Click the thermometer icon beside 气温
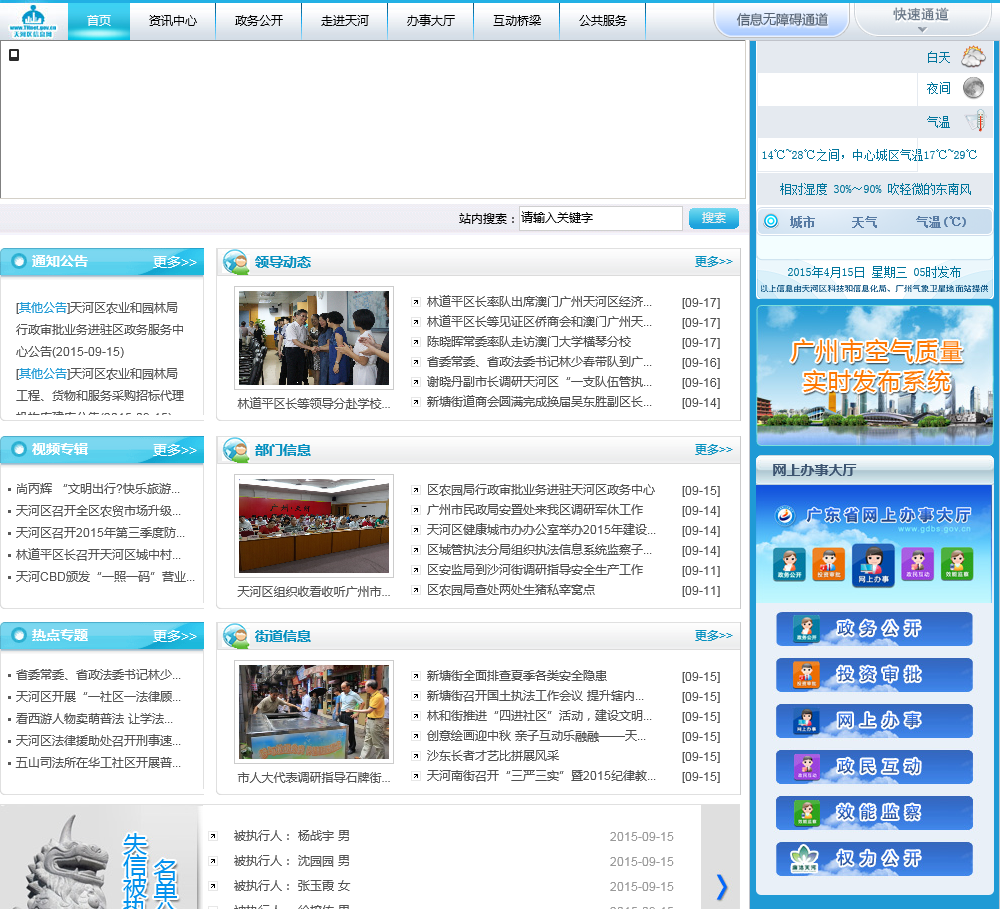The height and width of the screenshot is (909, 1000). [x=974, y=122]
